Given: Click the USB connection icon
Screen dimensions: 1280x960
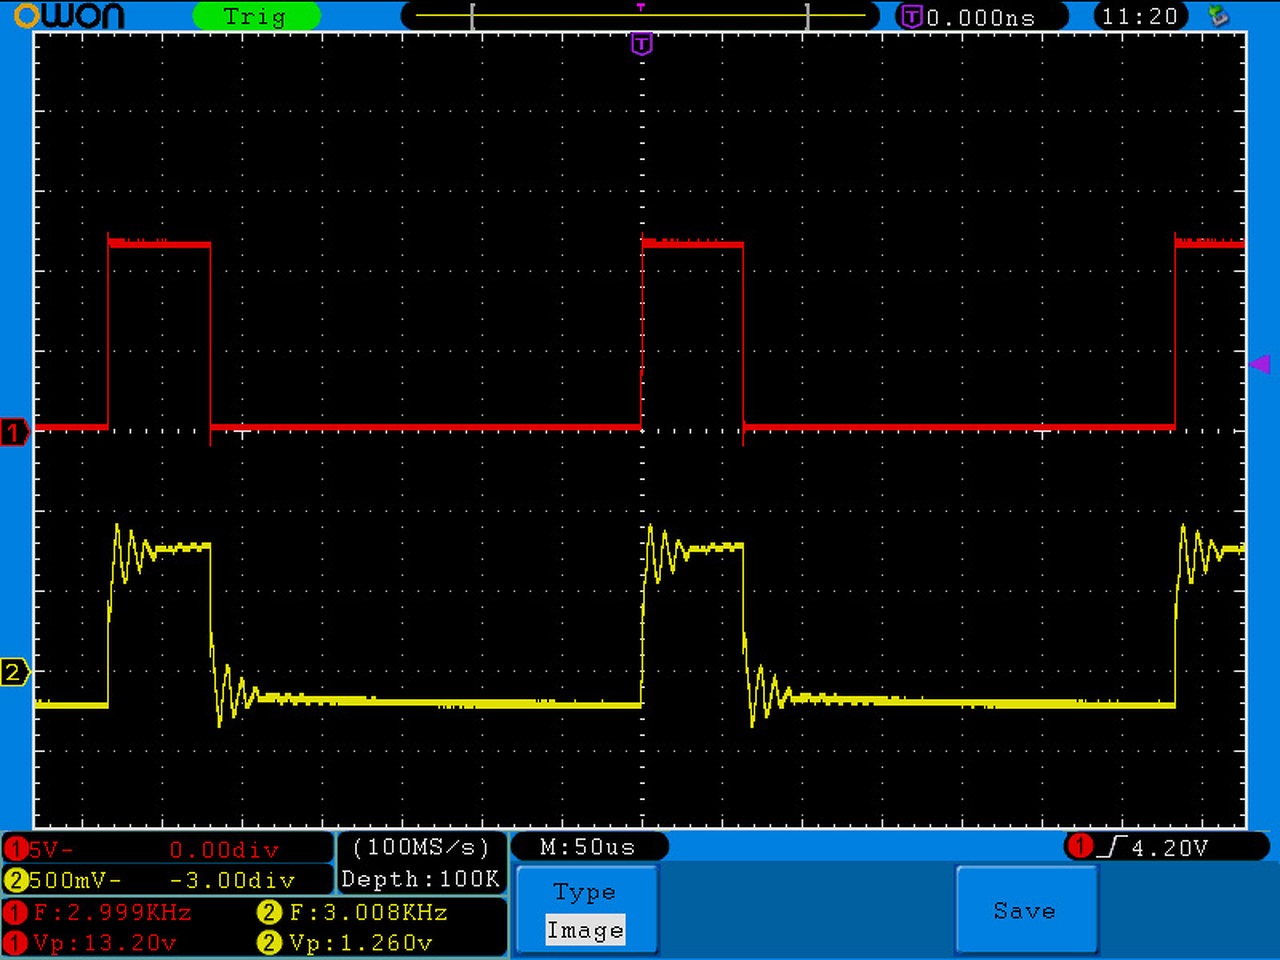Looking at the screenshot, I should (1218, 15).
